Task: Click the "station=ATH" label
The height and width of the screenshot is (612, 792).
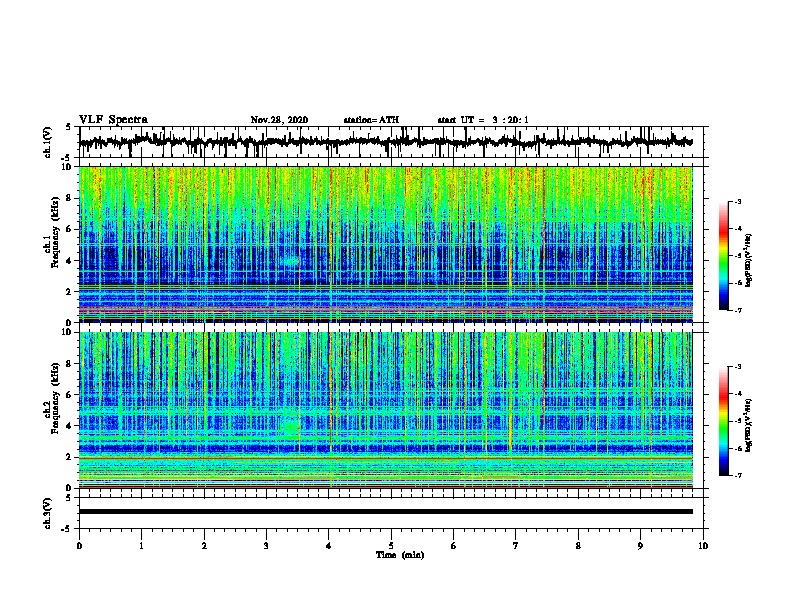Action: 371,120
